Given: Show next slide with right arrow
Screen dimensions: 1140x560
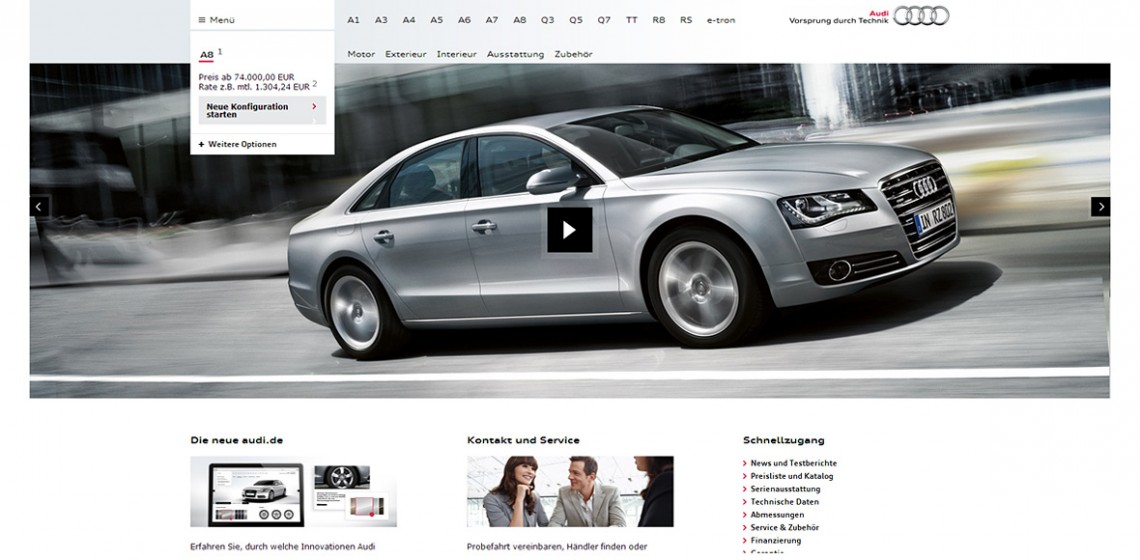Looking at the screenshot, I should (1100, 207).
